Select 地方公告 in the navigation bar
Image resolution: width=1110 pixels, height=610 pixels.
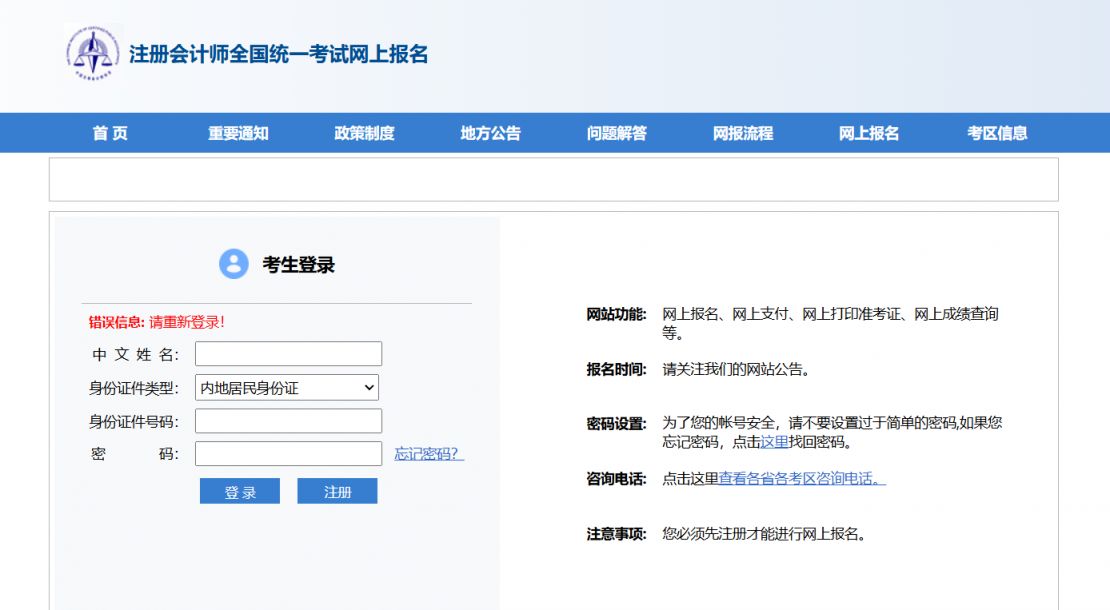click(x=491, y=133)
